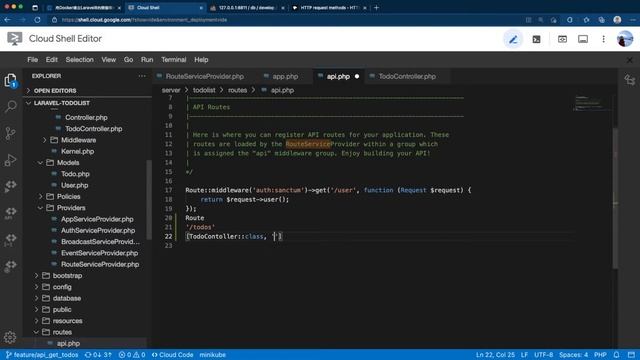Viewport: 640px width, 360px height.
Task: Switch to app.php editor tab
Action: (285, 76)
